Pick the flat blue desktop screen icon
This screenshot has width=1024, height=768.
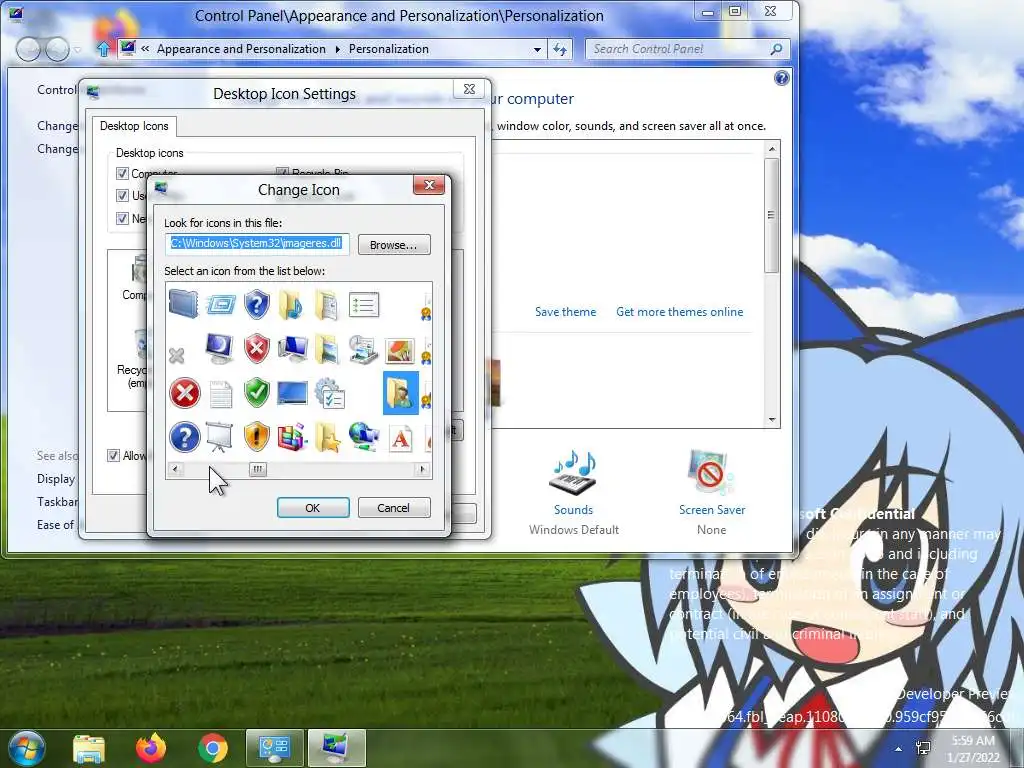pyautogui.click(x=293, y=393)
